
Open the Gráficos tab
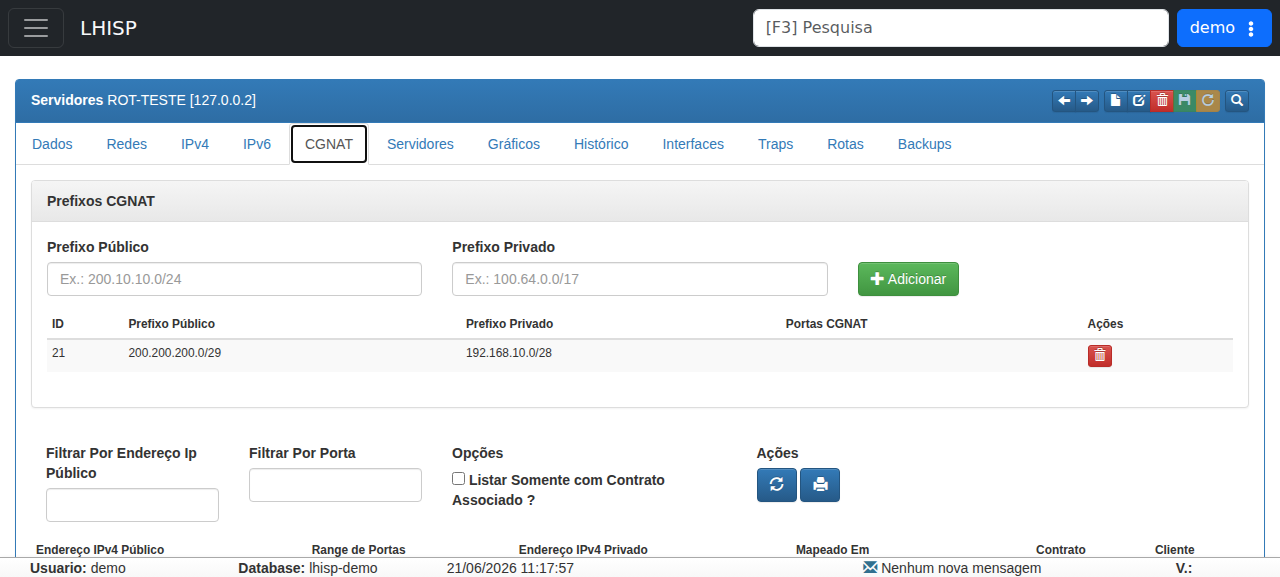click(x=514, y=144)
